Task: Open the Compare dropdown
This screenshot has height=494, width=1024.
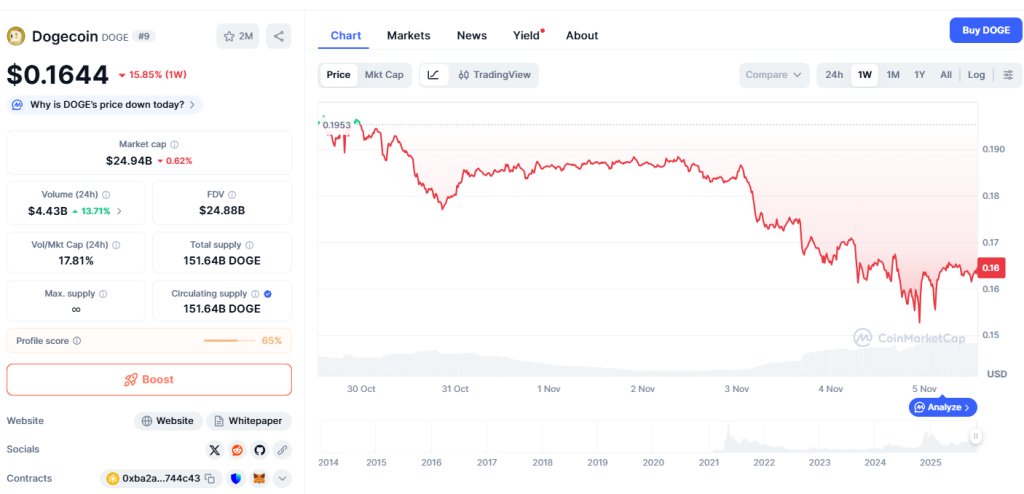Action: [x=774, y=75]
